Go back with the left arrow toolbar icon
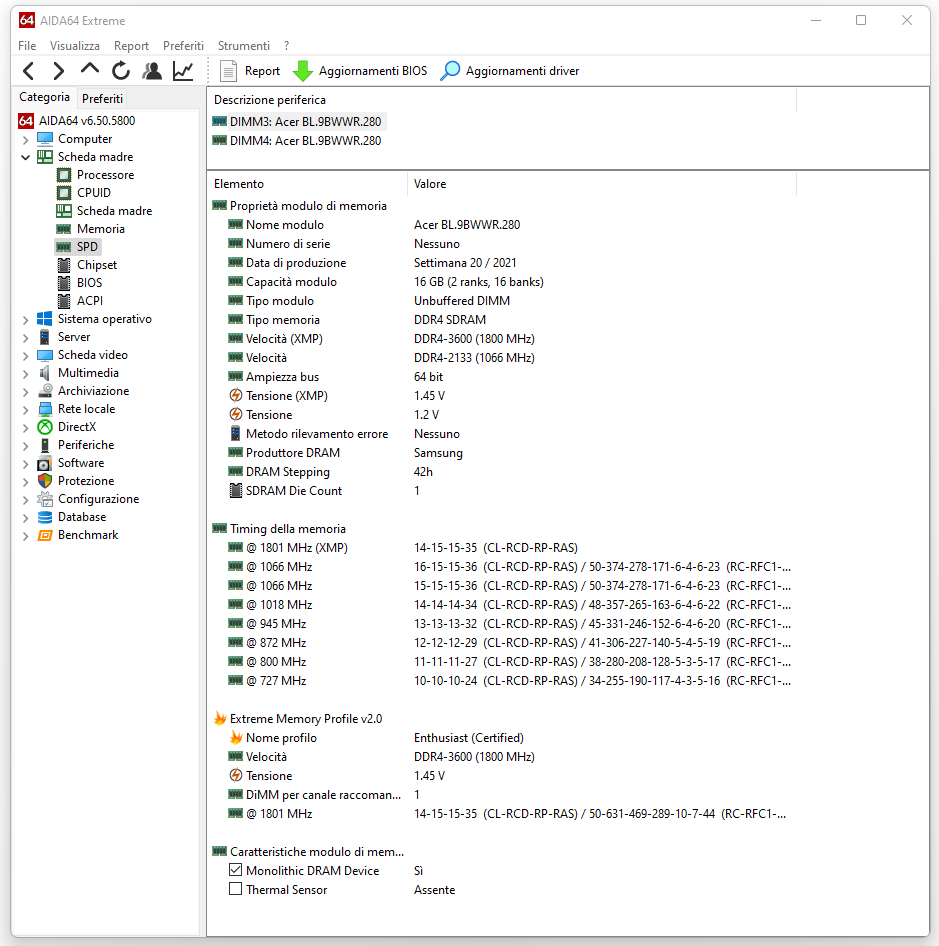The height and width of the screenshot is (946, 939). [x=28, y=71]
